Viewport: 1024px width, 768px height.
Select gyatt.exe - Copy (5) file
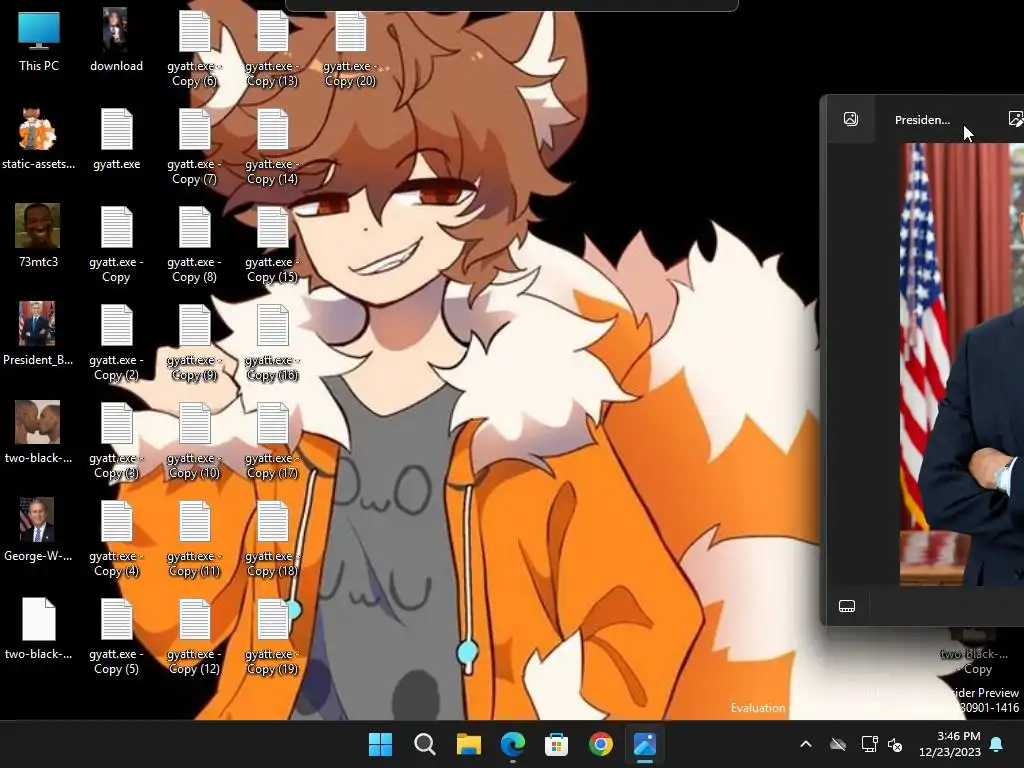coord(116,637)
